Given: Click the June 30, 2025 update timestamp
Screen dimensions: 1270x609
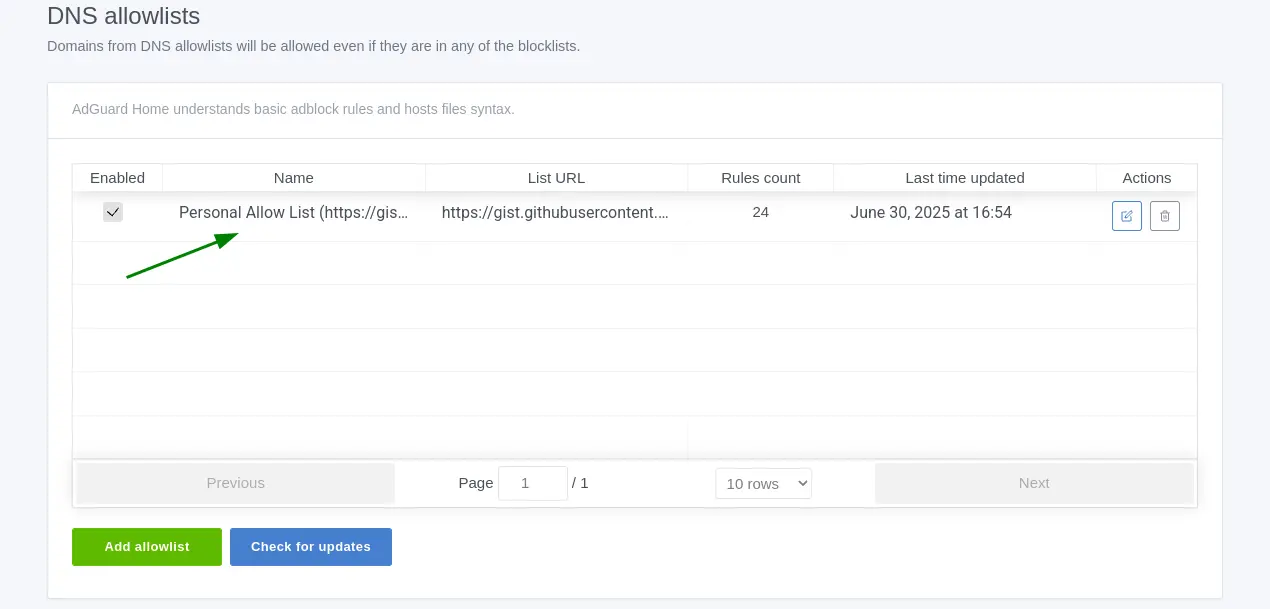Looking at the screenshot, I should pyautogui.click(x=931, y=212).
